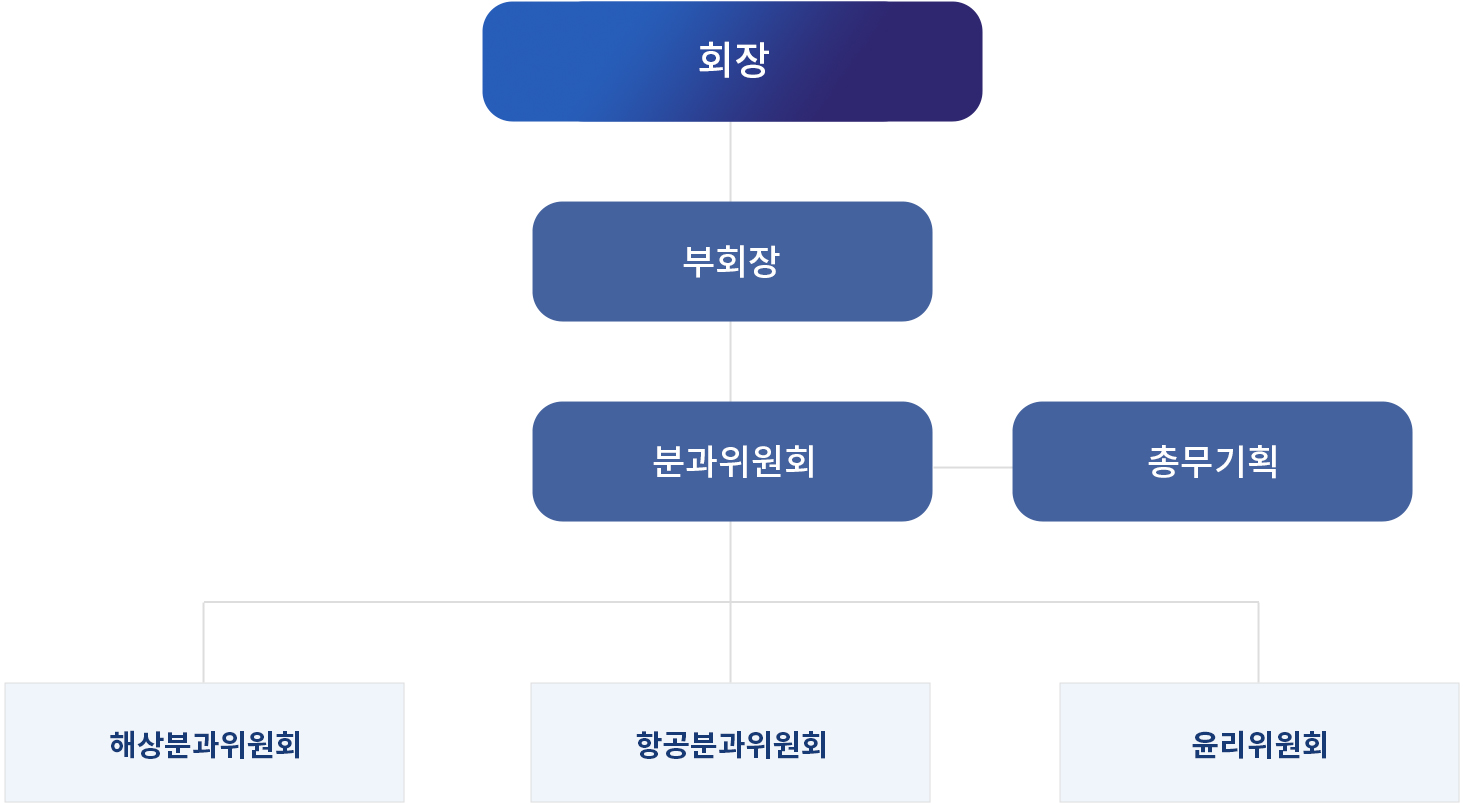The image size is (1463, 804).
Task: Open the 해상분과위원회 box
Action: (x=205, y=744)
